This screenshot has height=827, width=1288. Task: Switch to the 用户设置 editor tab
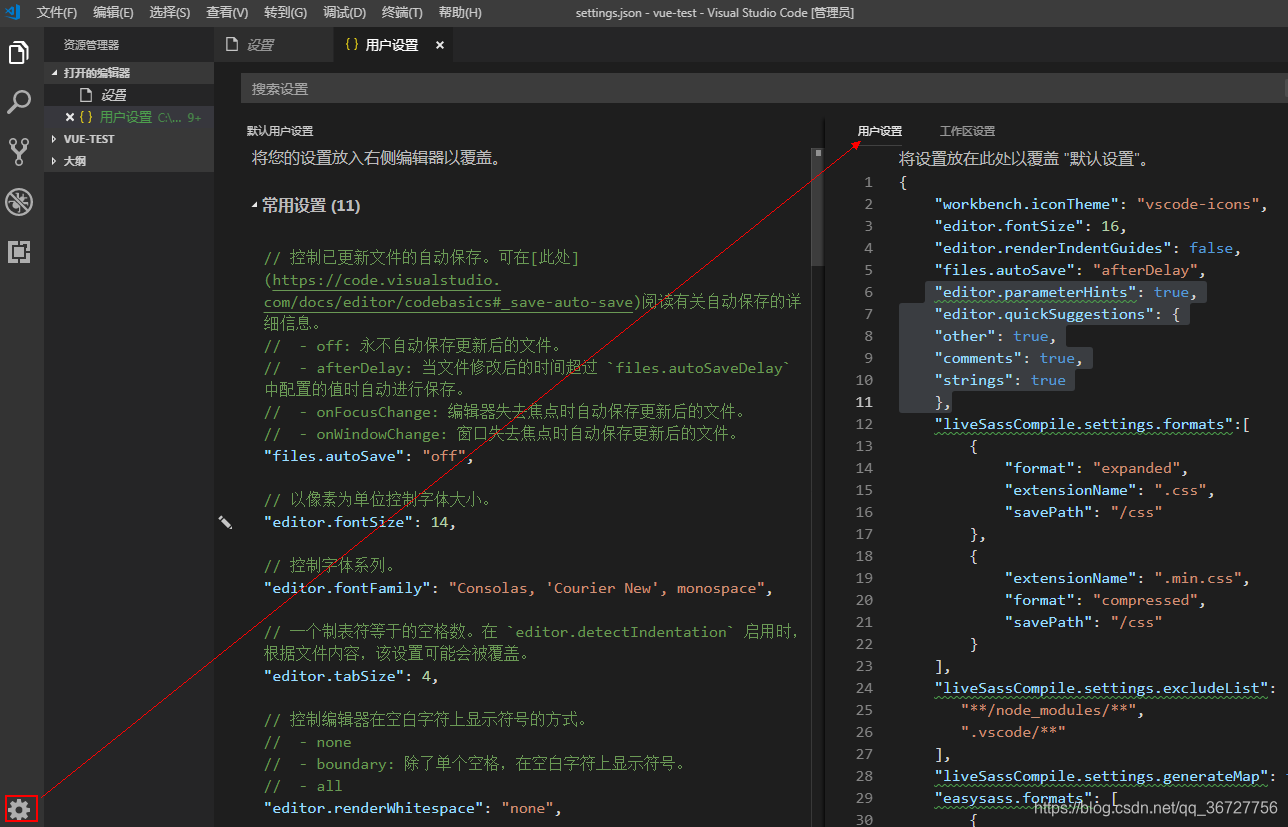point(393,45)
